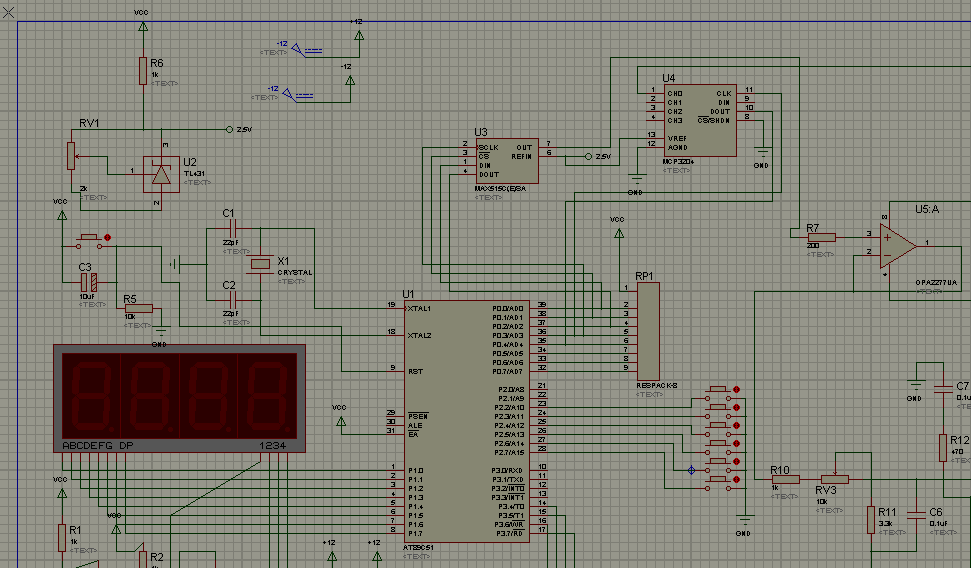The height and width of the screenshot is (568, 971).
Task: Click the TL431 value label beside U2
Action: [x=194, y=174]
